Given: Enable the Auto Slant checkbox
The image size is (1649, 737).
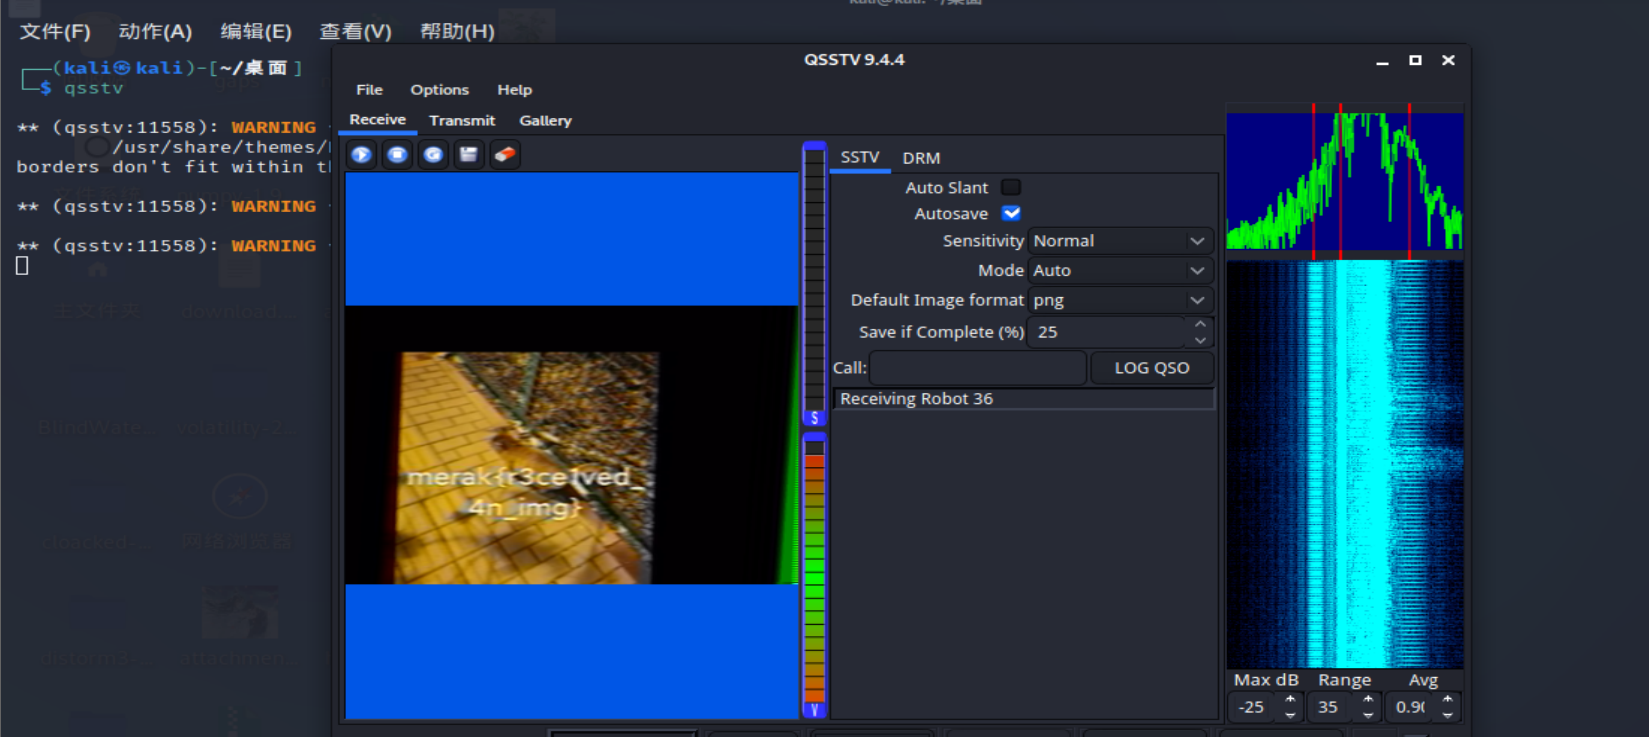Looking at the screenshot, I should (x=1011, y=187).
